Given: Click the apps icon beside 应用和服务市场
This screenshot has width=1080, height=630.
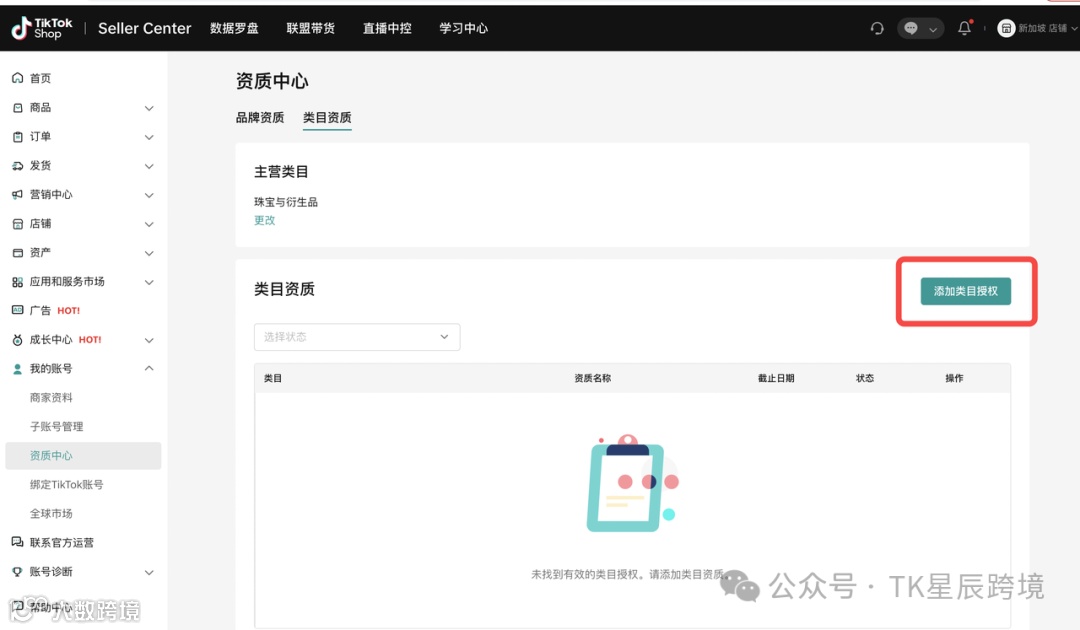Looking at the screenshot, I should tap(18, 282).
